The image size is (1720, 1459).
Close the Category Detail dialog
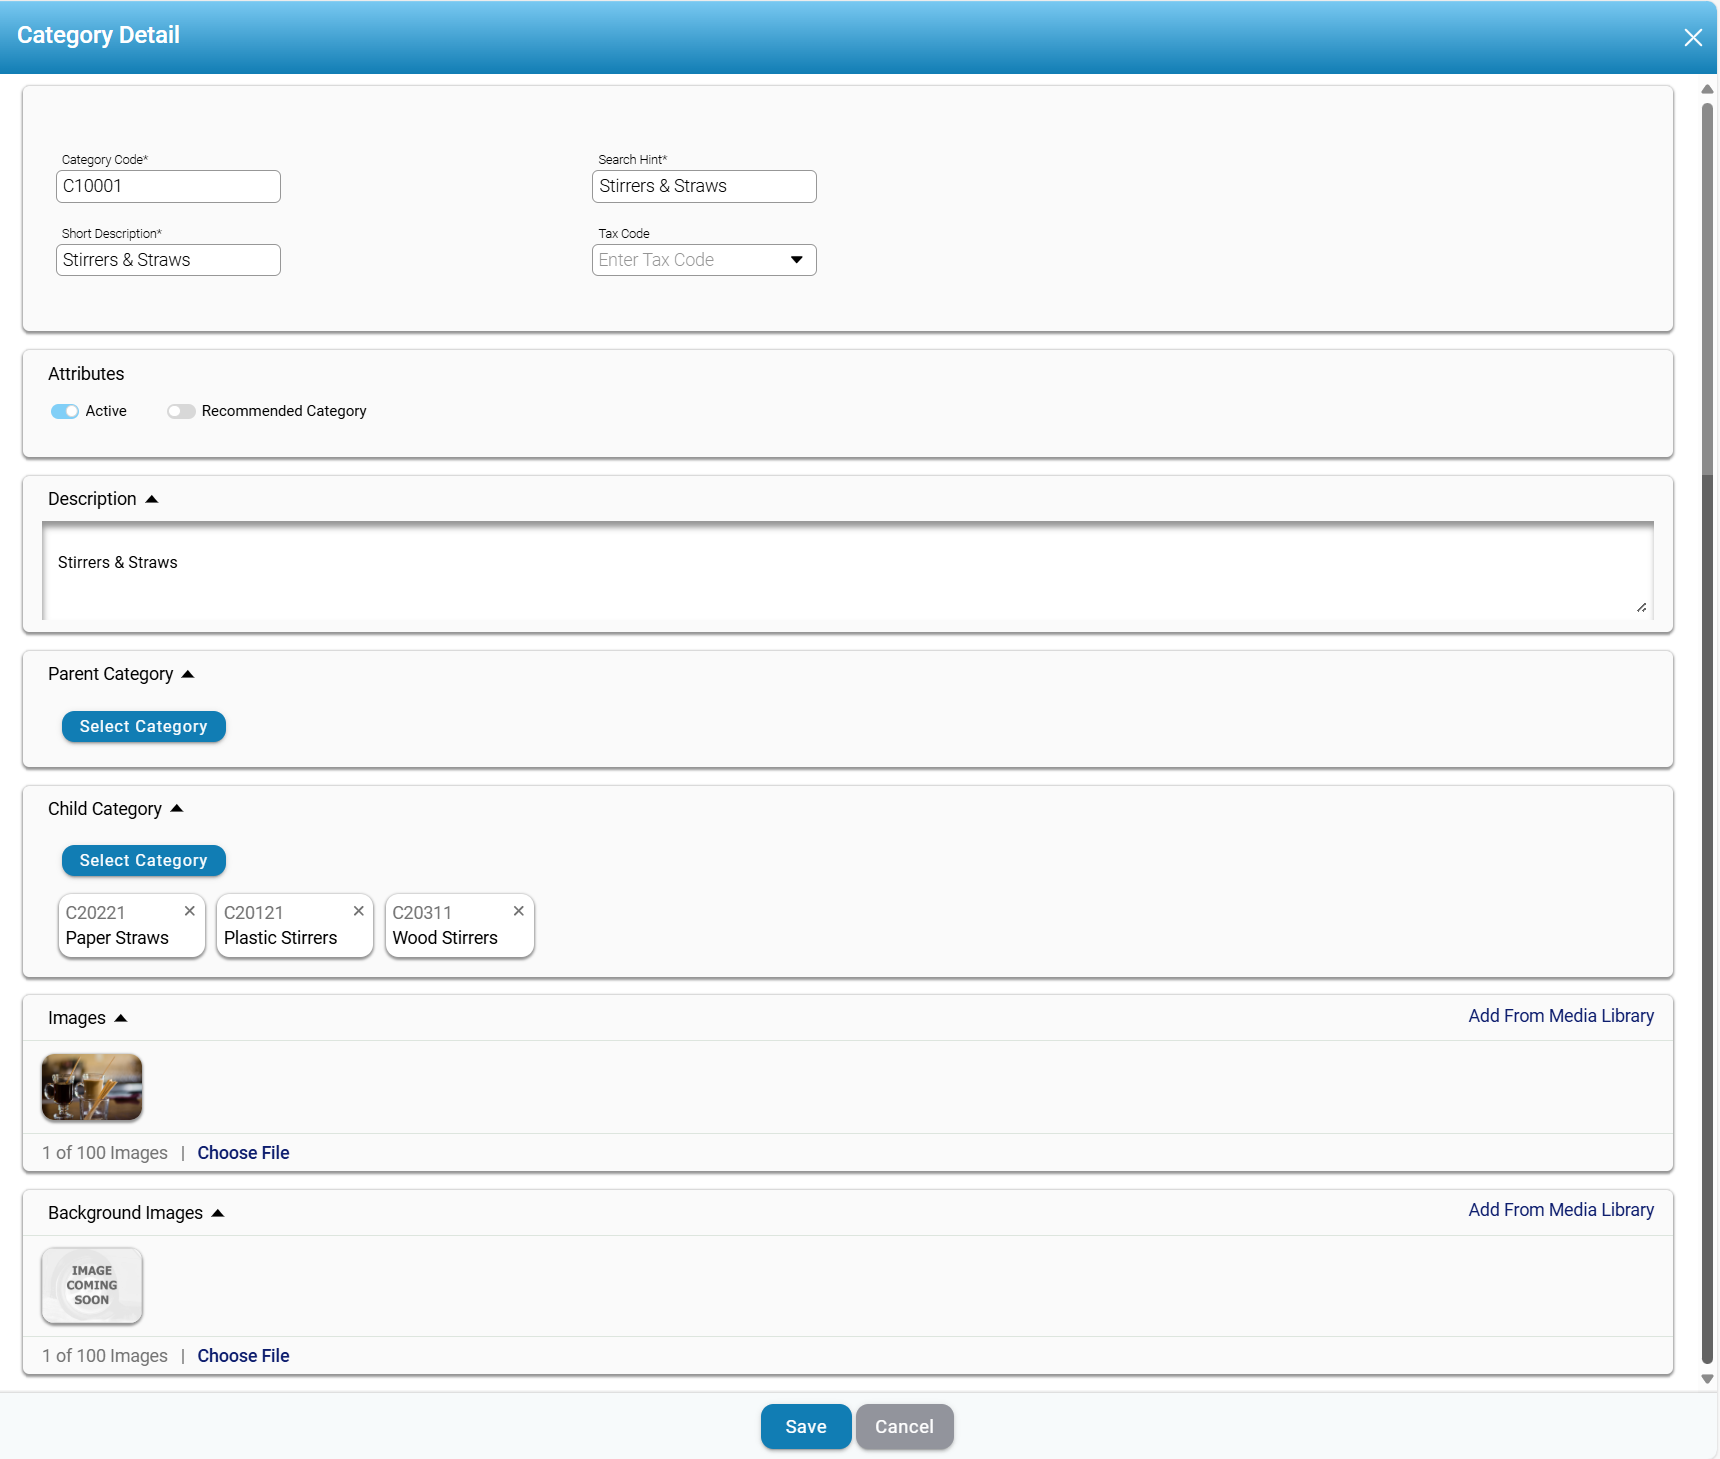1692,38
